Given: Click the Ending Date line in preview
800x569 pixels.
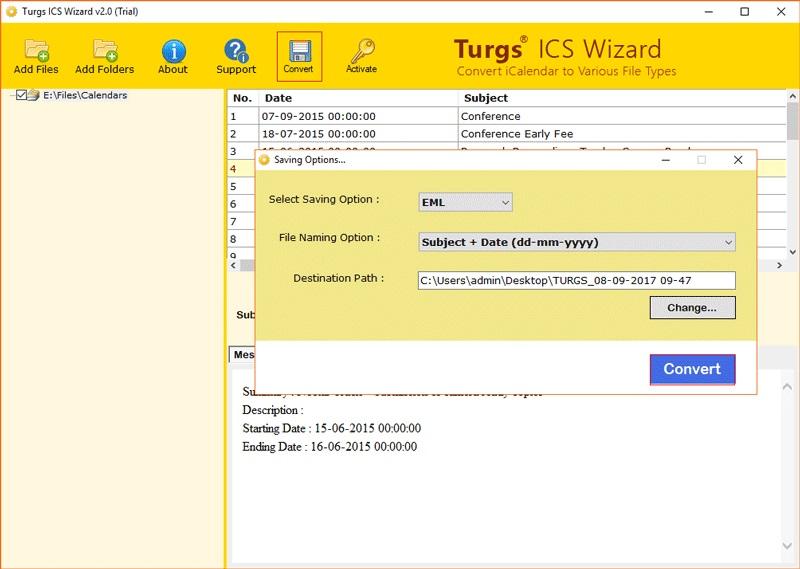Looking at the screenshot, I should (x=330, y=447).
